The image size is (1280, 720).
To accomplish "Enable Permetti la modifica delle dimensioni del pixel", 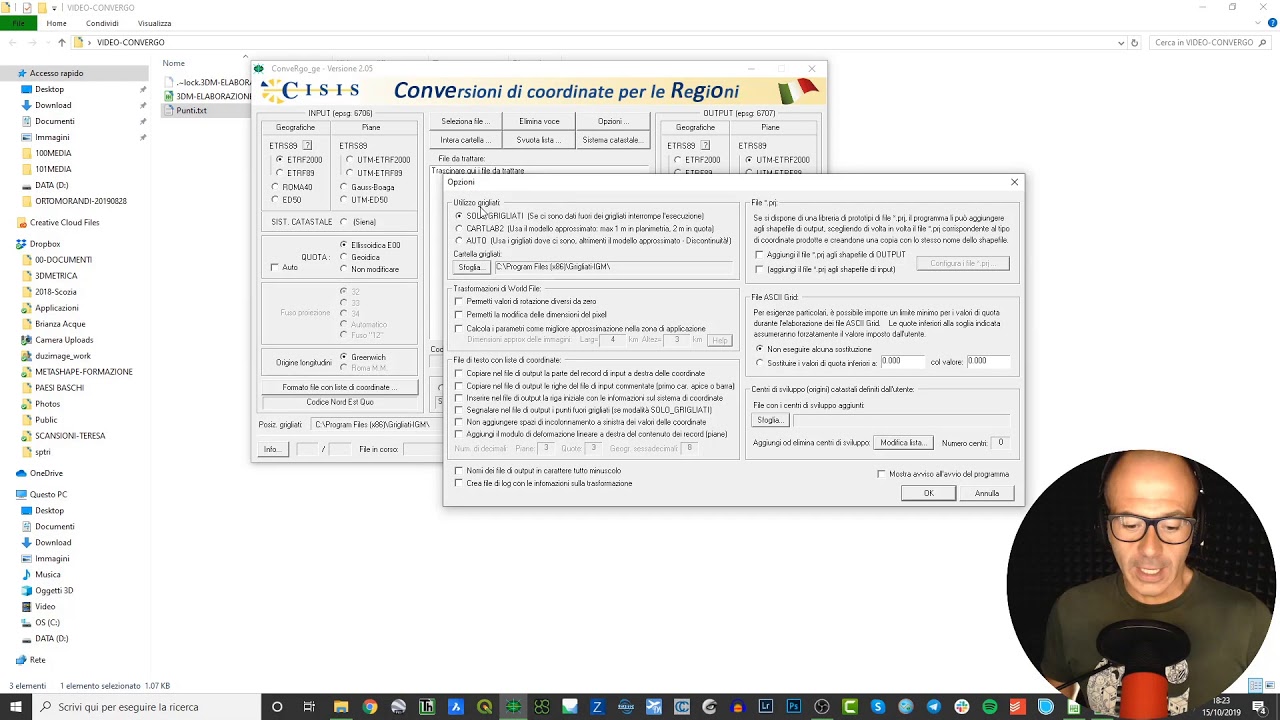I will [x=459, y=314].
